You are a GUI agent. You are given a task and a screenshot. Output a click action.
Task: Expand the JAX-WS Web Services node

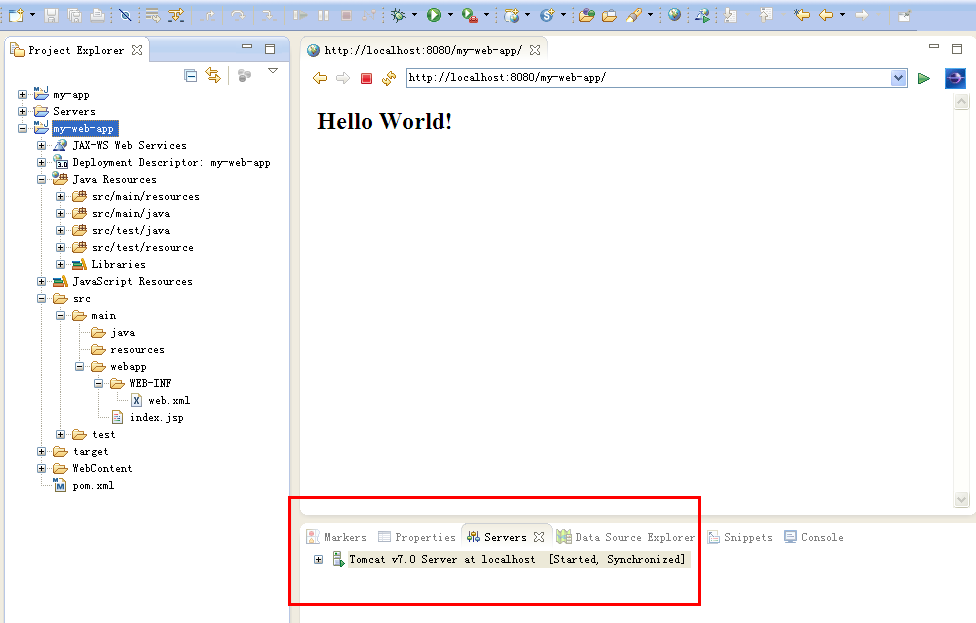[x=39, y=145]
